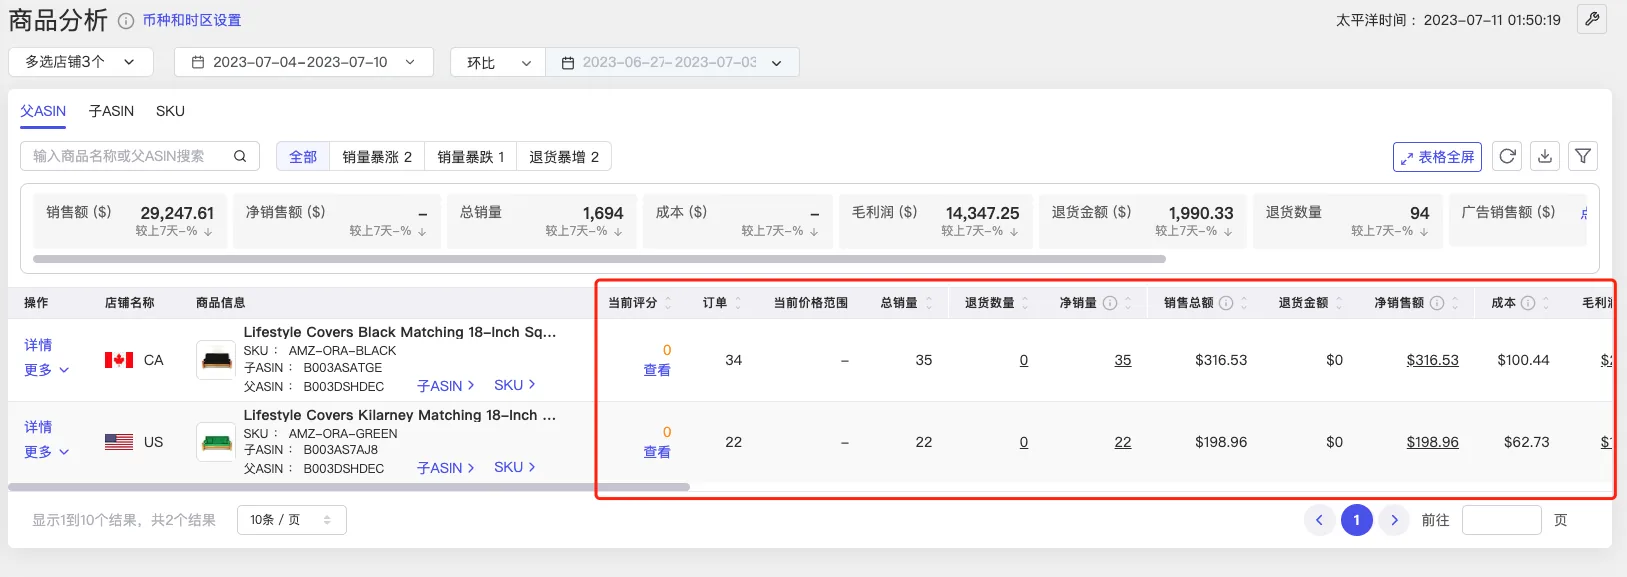Click product title Lifestyle Covers Black Matching
Screen dimensions: 1627x577
400,332
